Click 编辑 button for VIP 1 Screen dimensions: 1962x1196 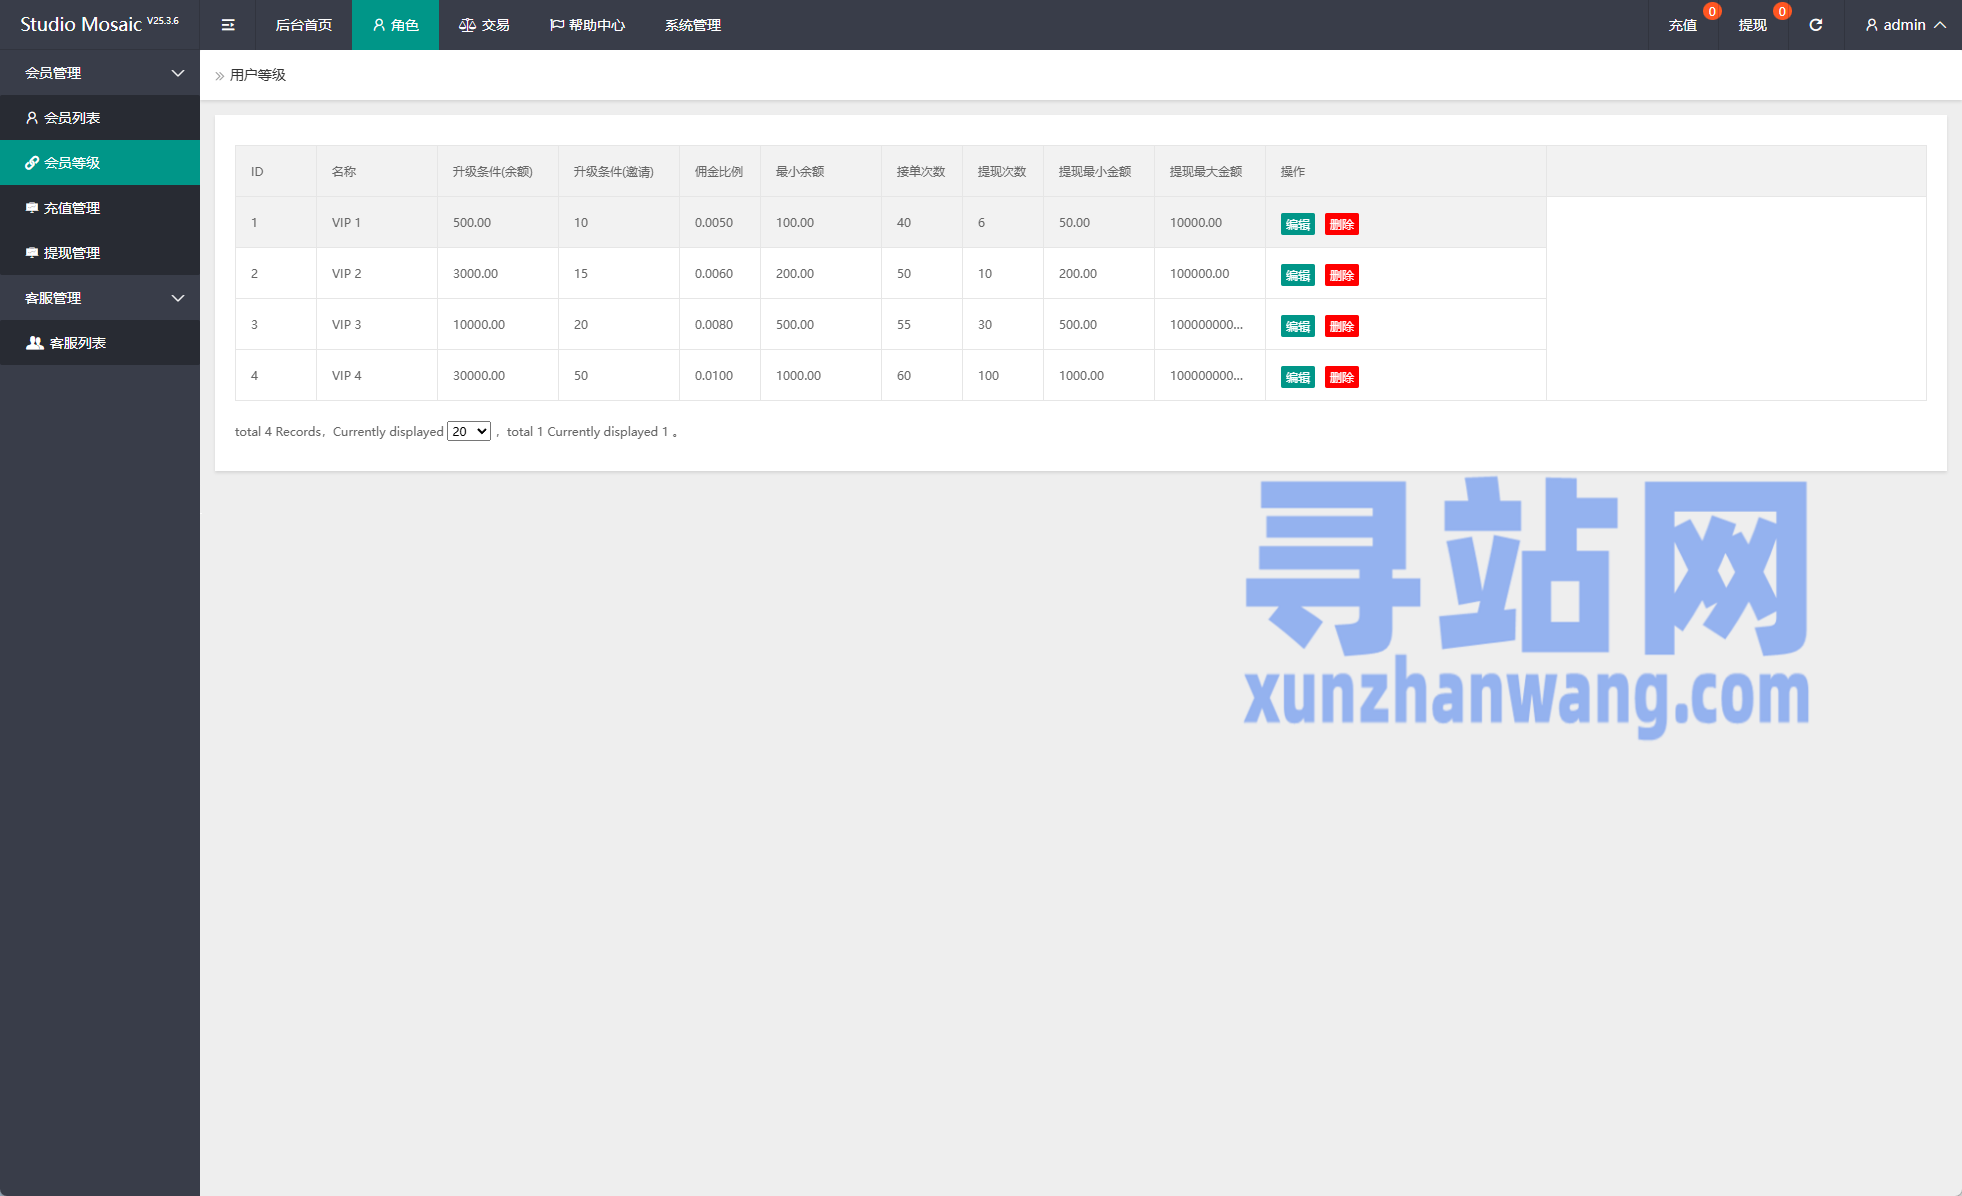[1298, 224]
